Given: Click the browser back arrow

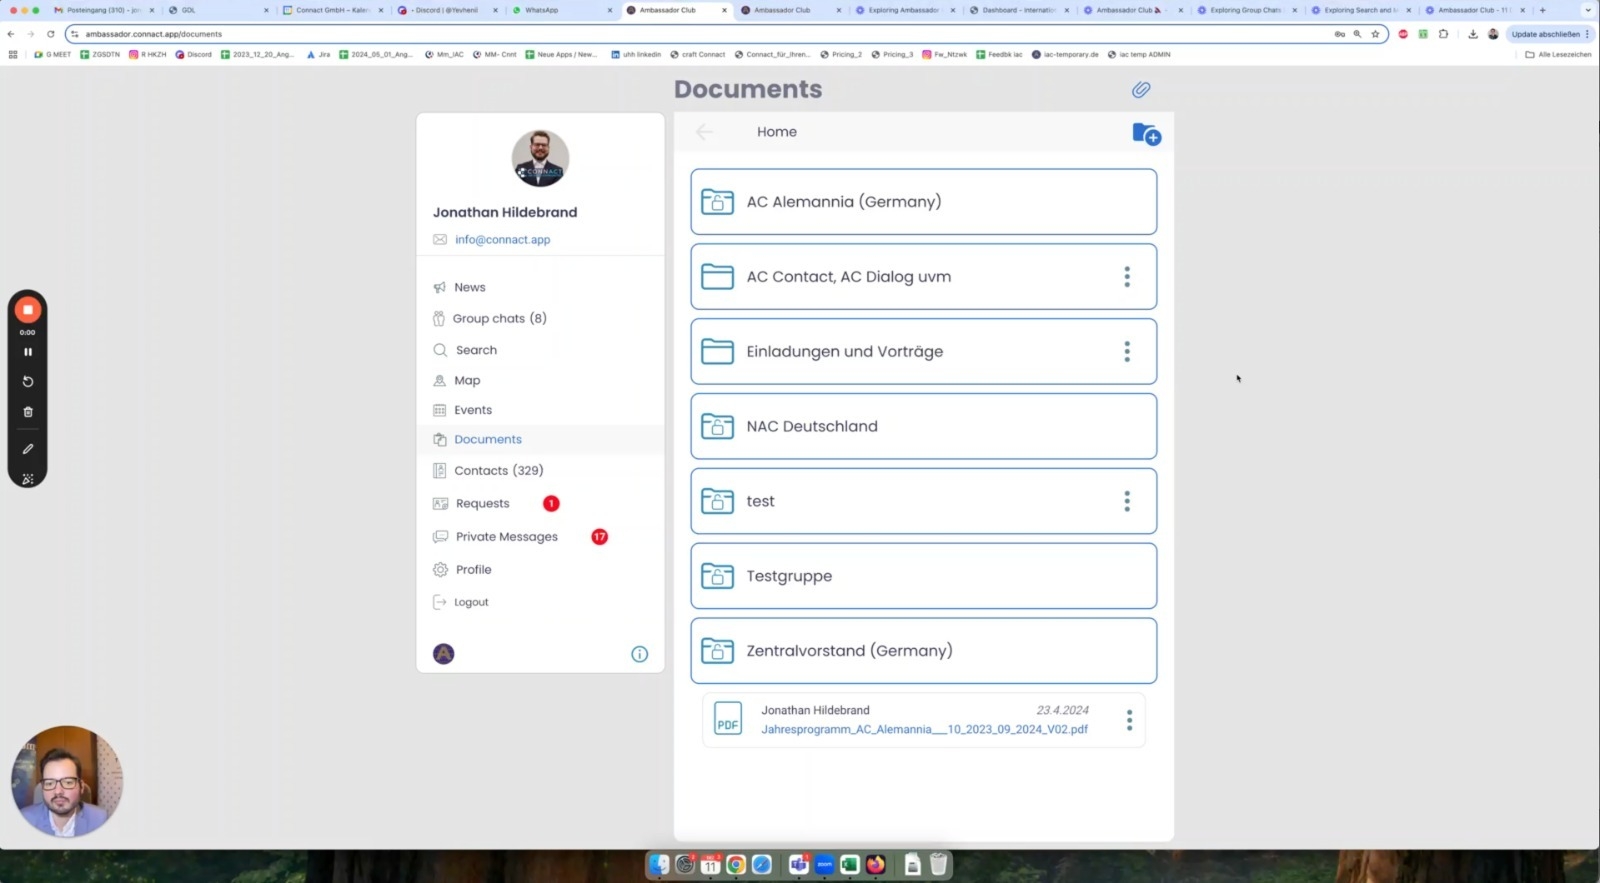Looking at the screenshot, I should pos(11,34).
